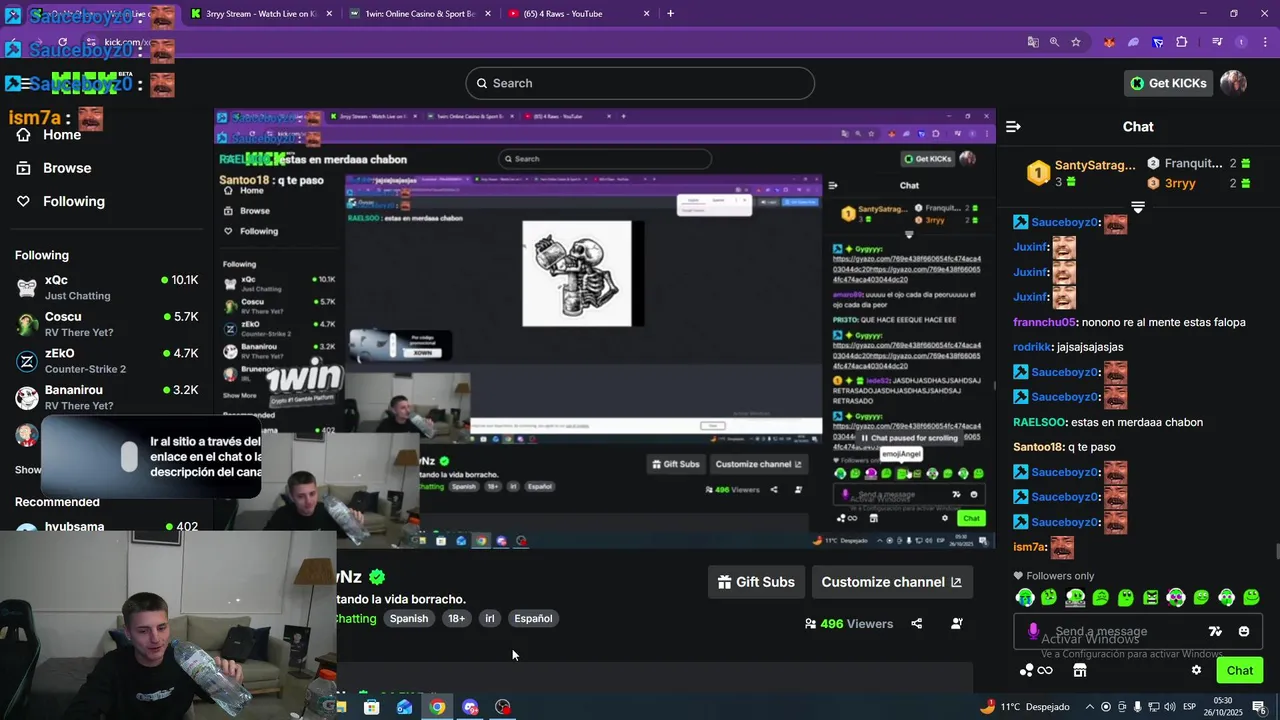Screen dimensions: 1280x720
Task: Click the 11°C Despejado weather widget
Action: click(x=1025, y=707)
